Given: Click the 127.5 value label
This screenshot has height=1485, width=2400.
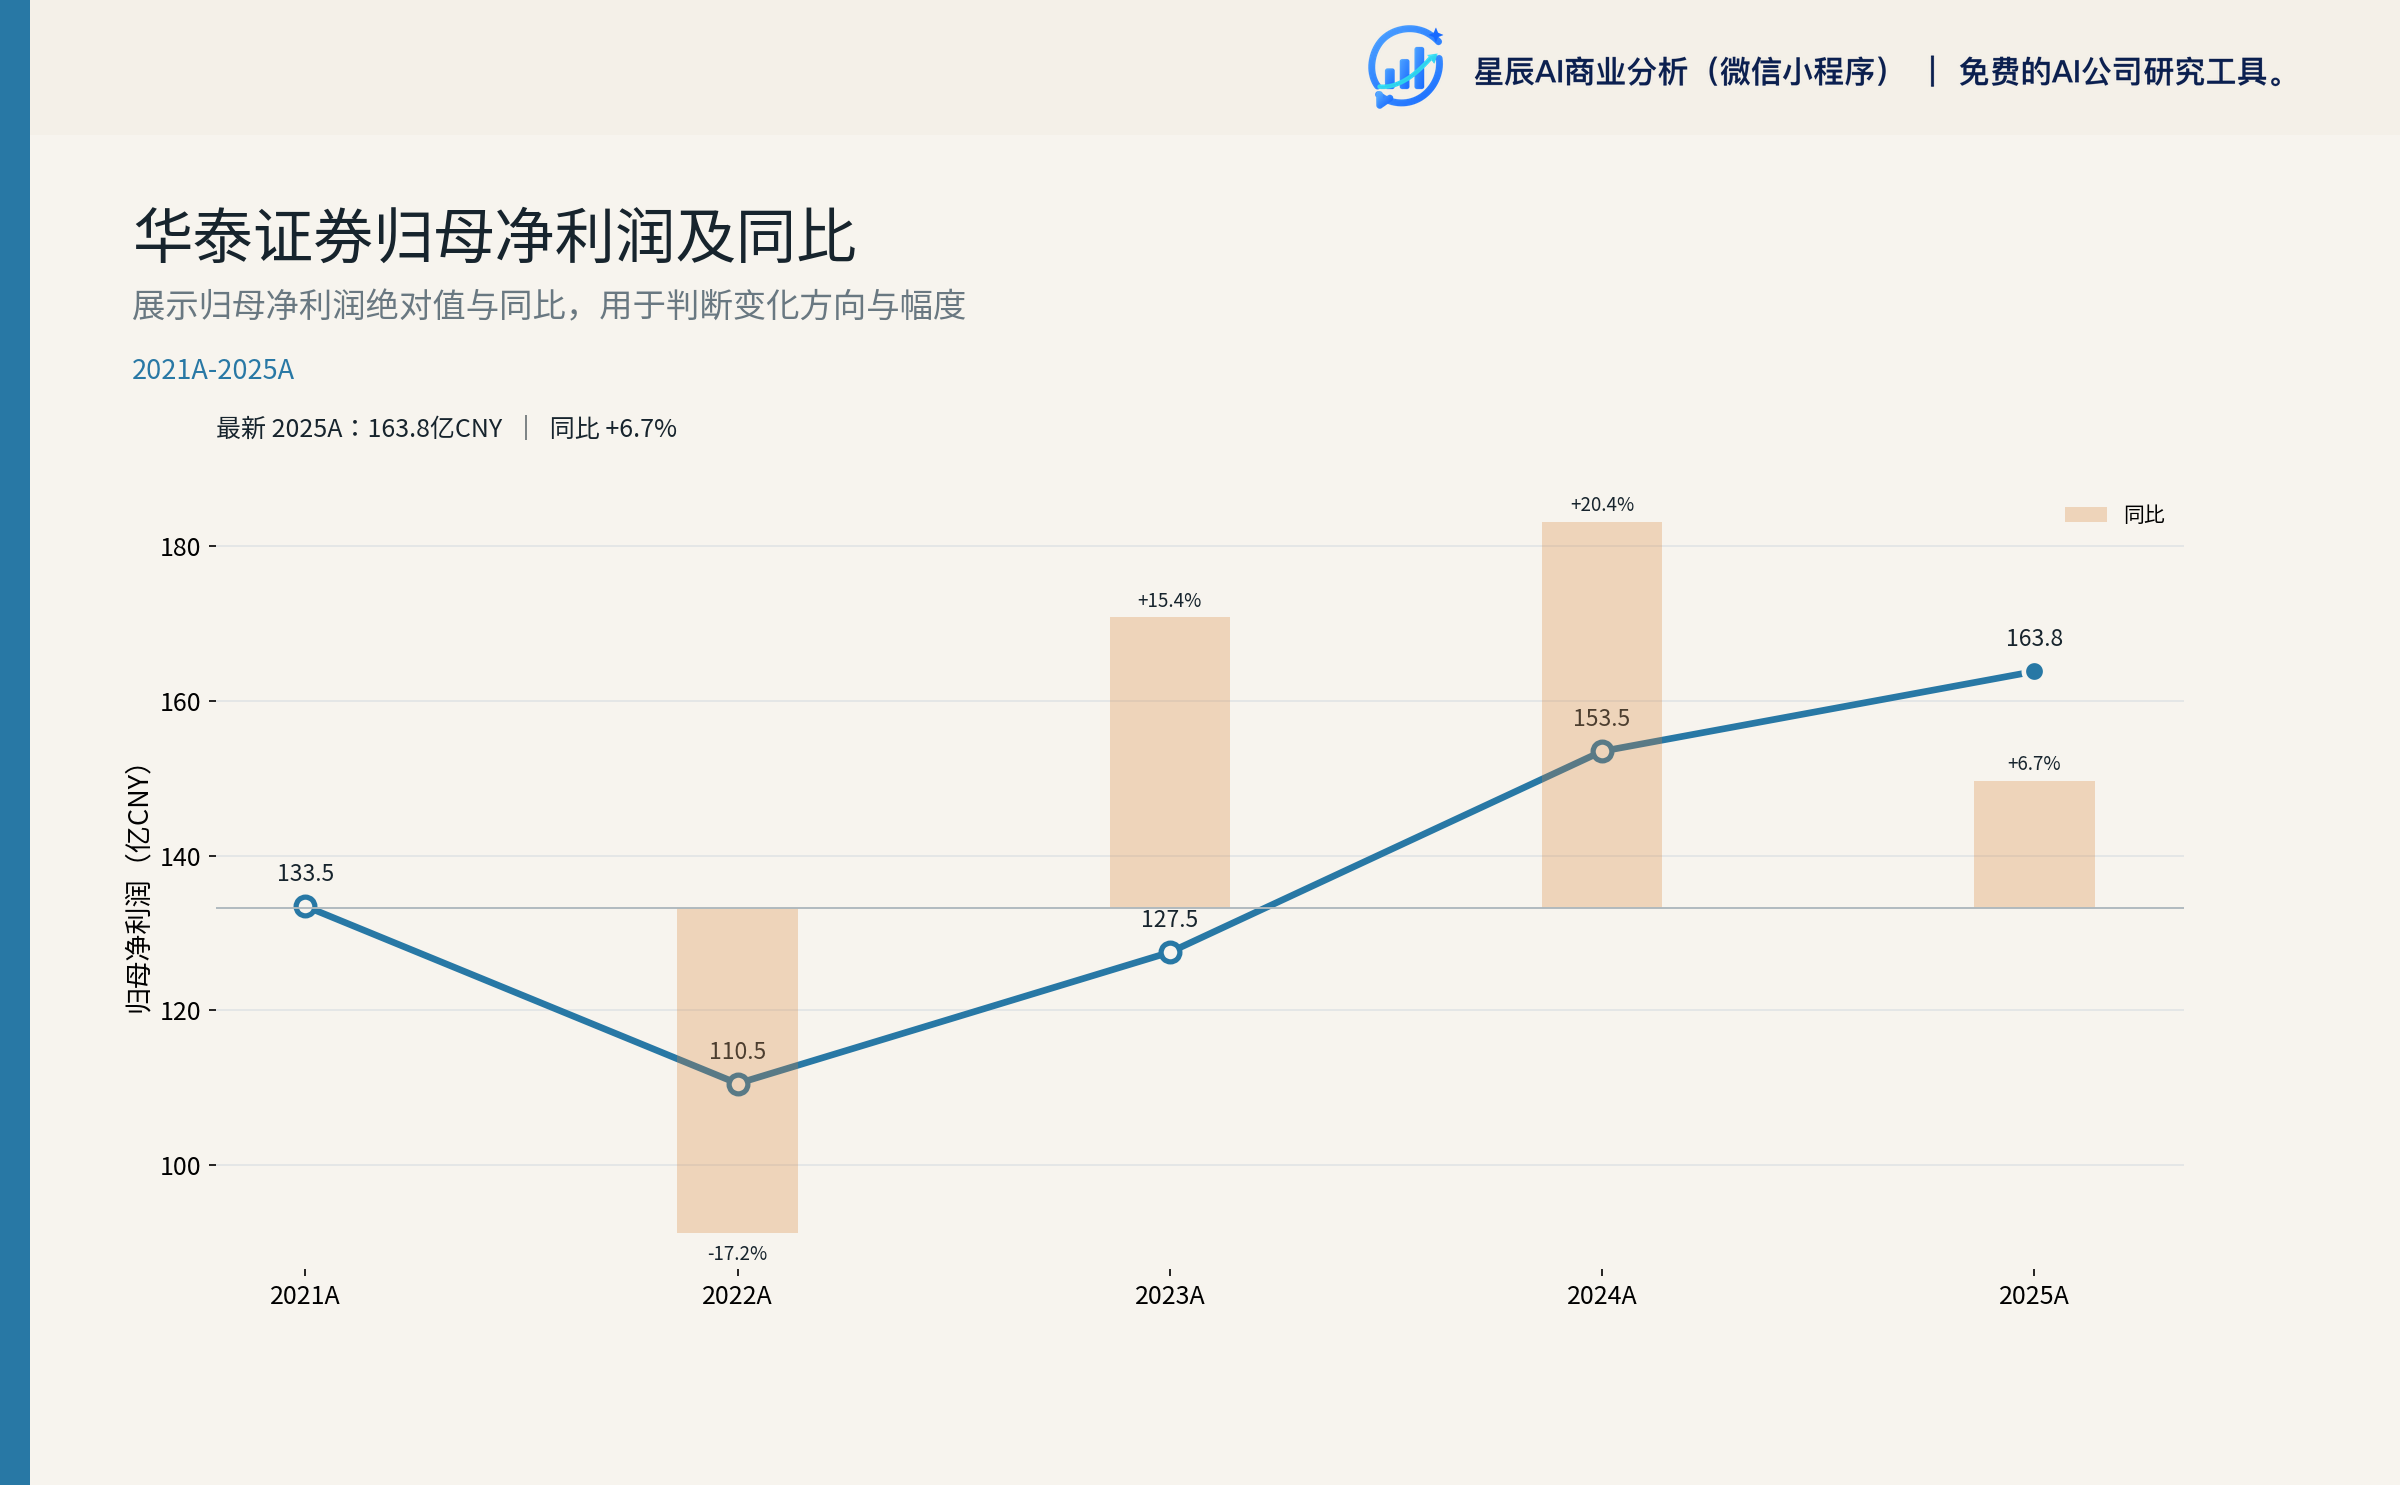Looking at the screenshot, I should click(1170, 919).
